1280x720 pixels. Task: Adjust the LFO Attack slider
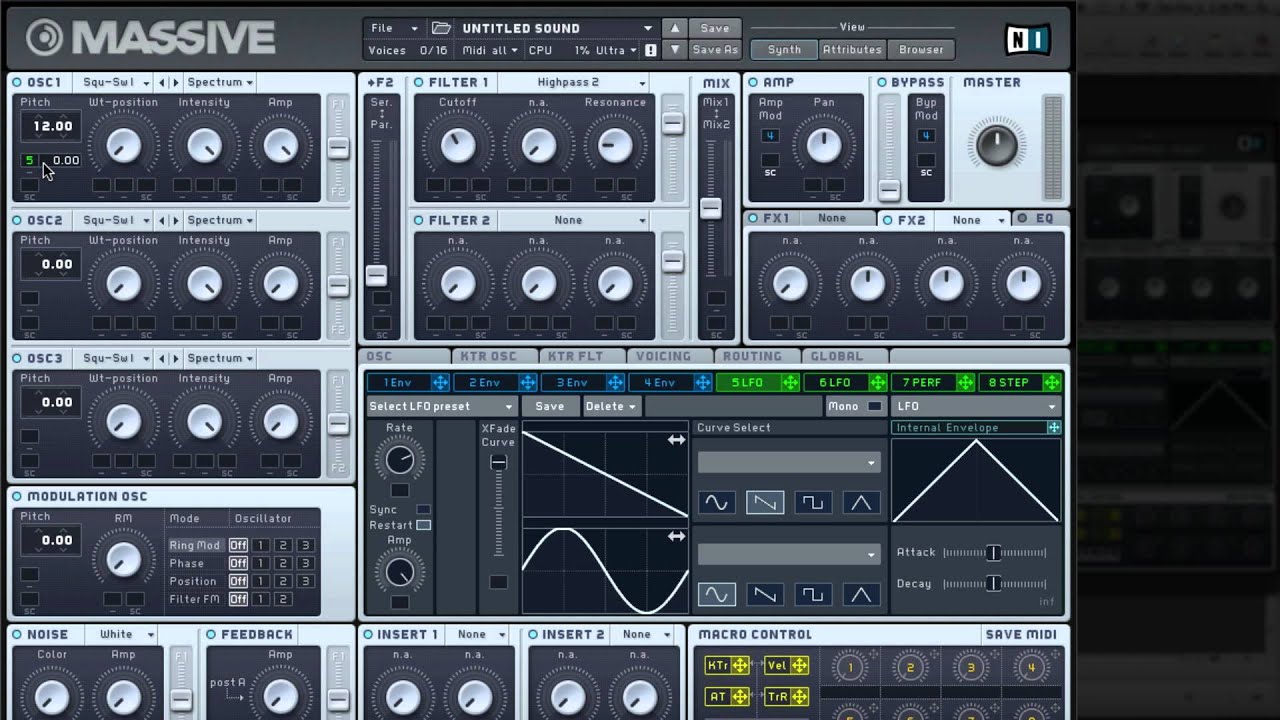tap(995, 552)
